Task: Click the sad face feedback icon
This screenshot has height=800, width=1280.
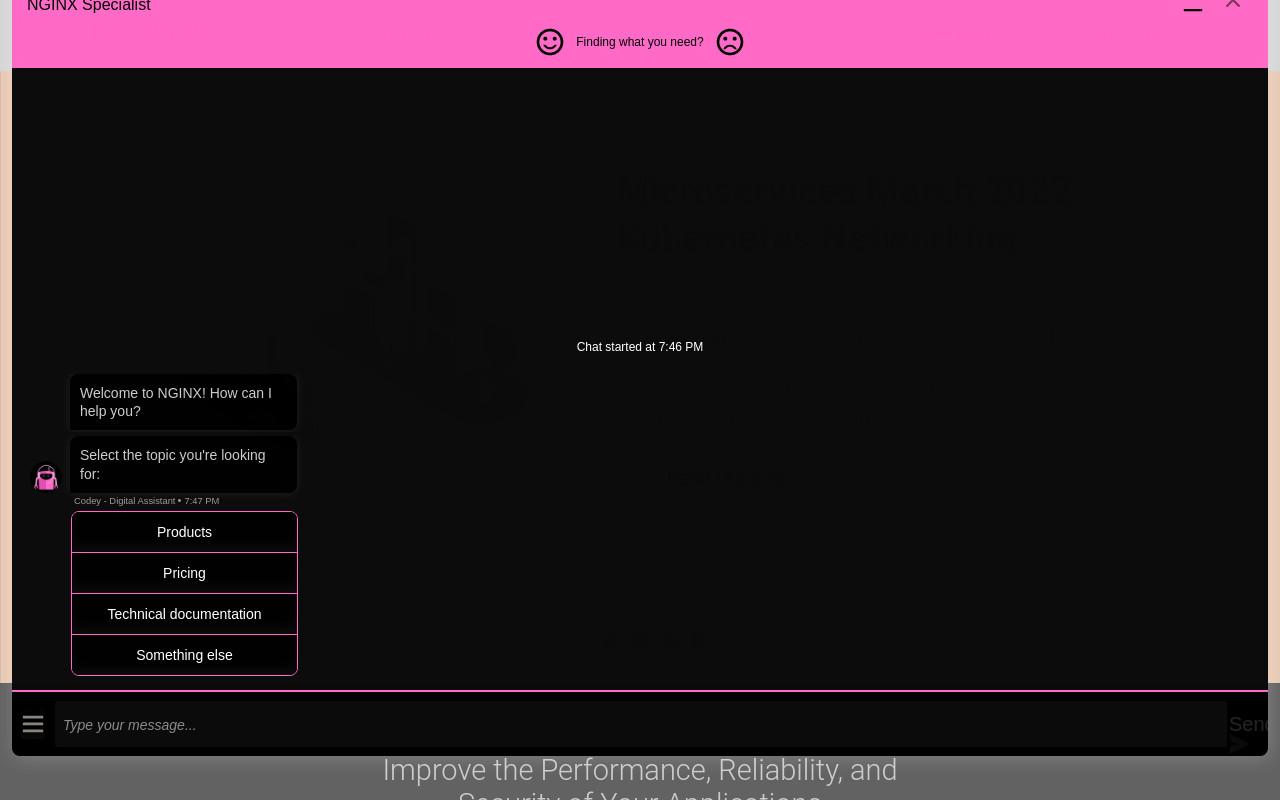Action: [730, 42]
